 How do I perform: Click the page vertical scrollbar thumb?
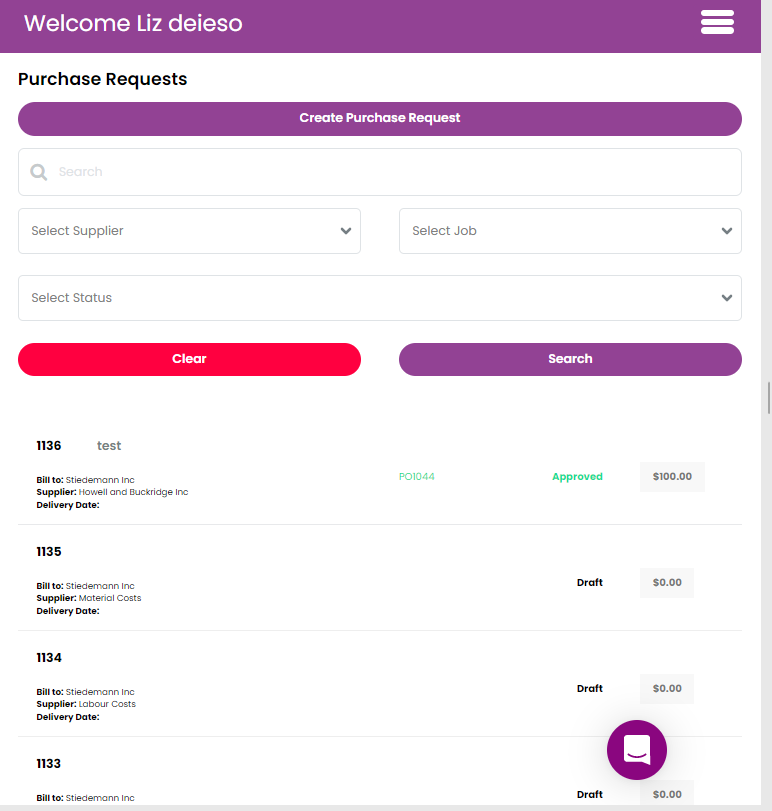[x=769, y=398]
